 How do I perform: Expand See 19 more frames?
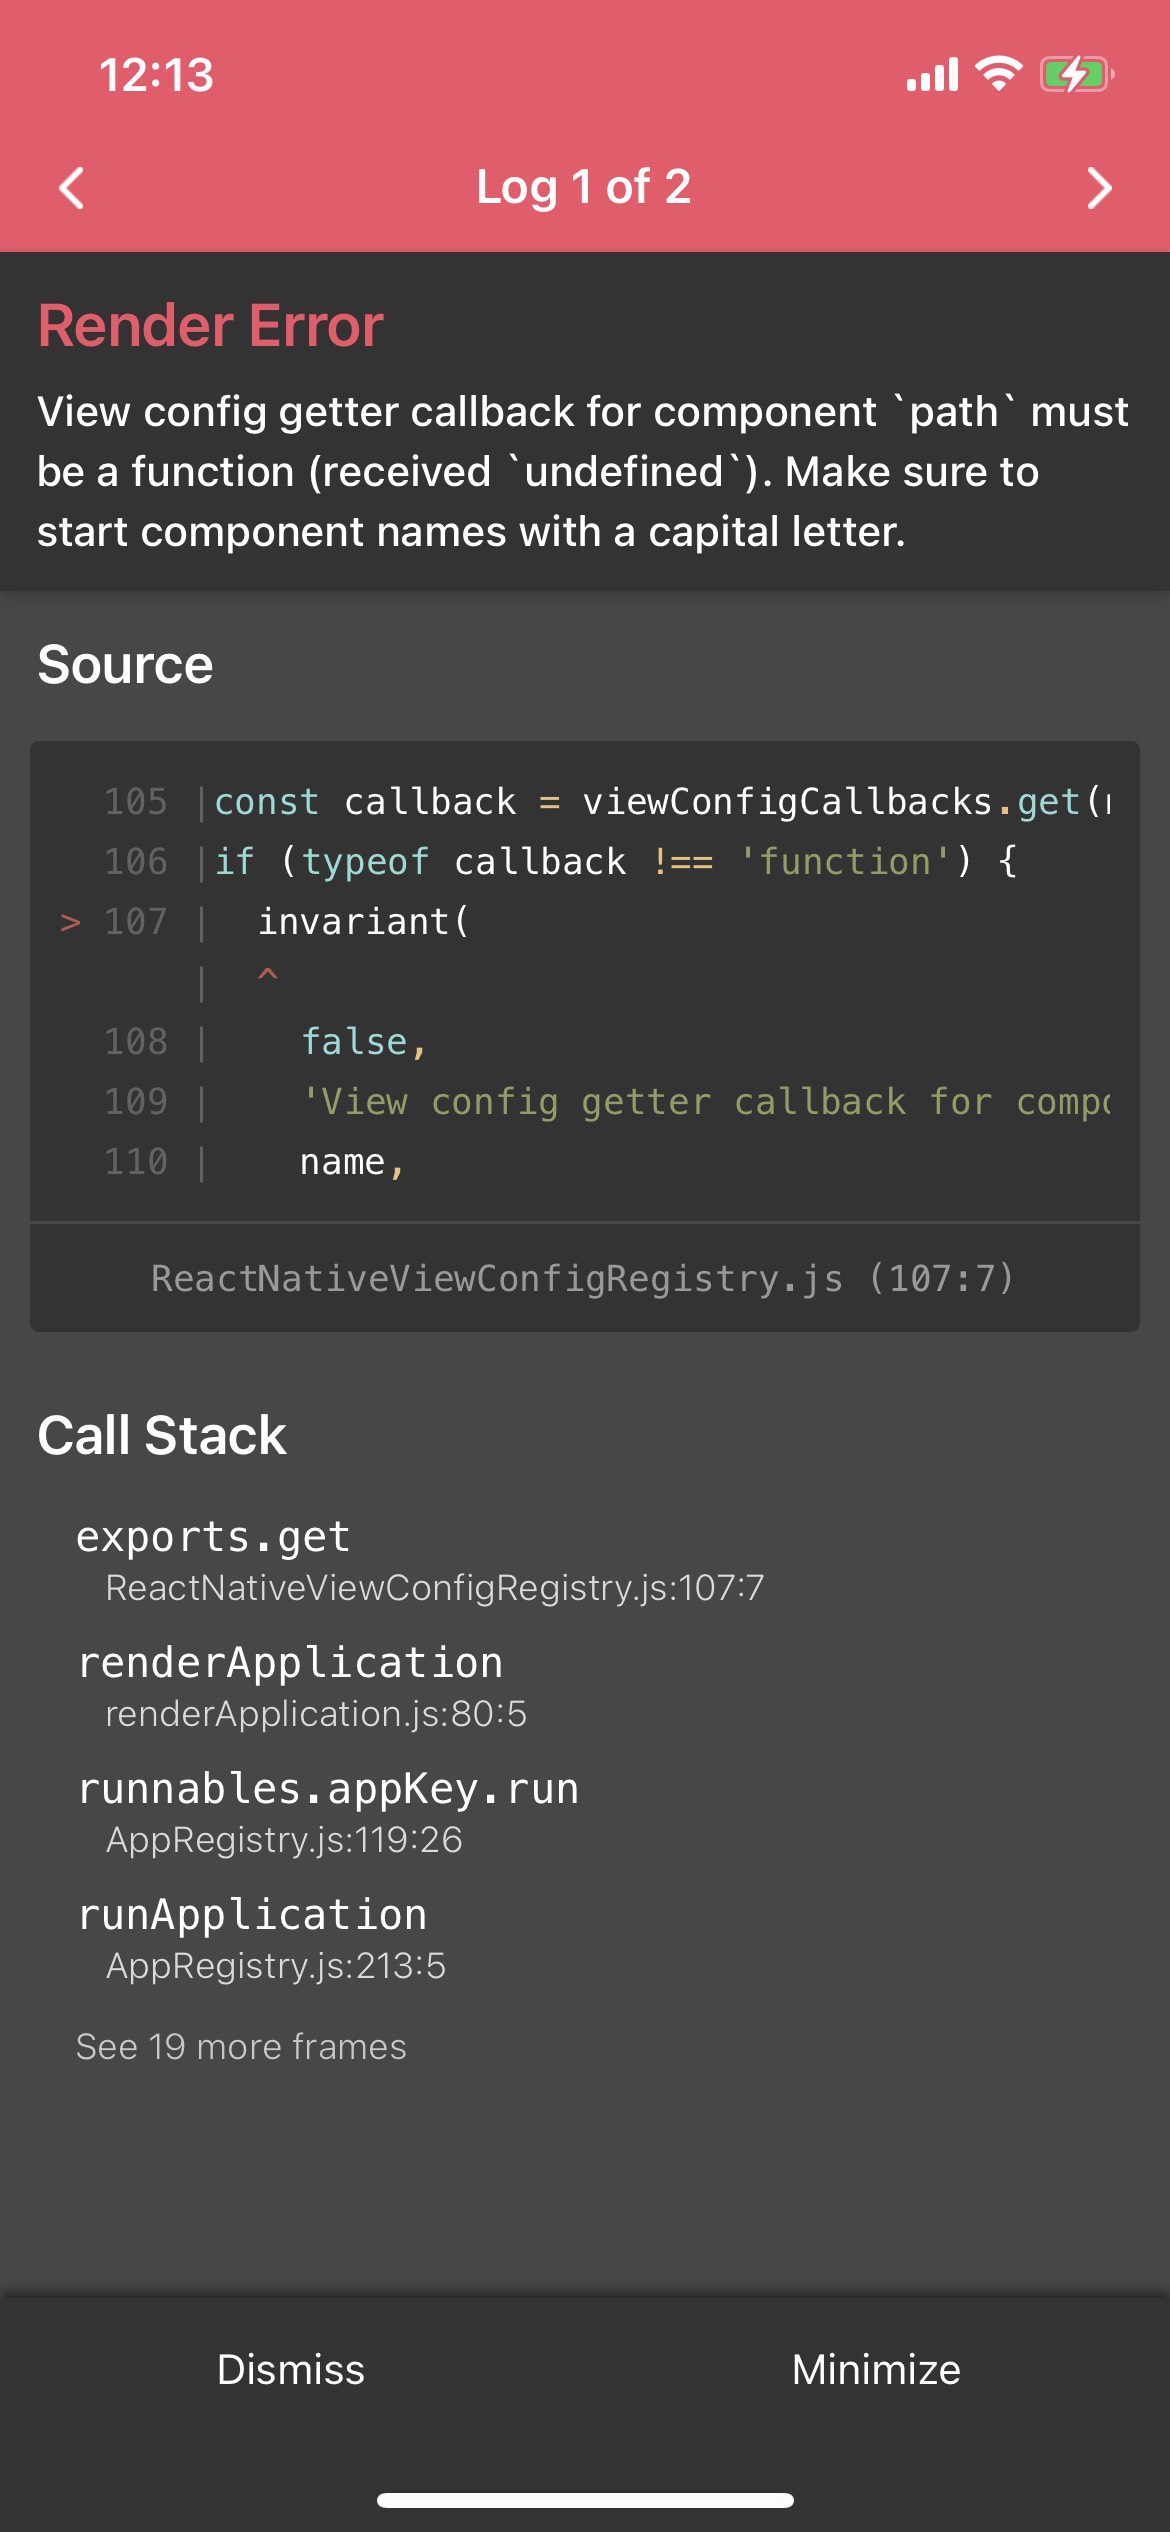241,2047
